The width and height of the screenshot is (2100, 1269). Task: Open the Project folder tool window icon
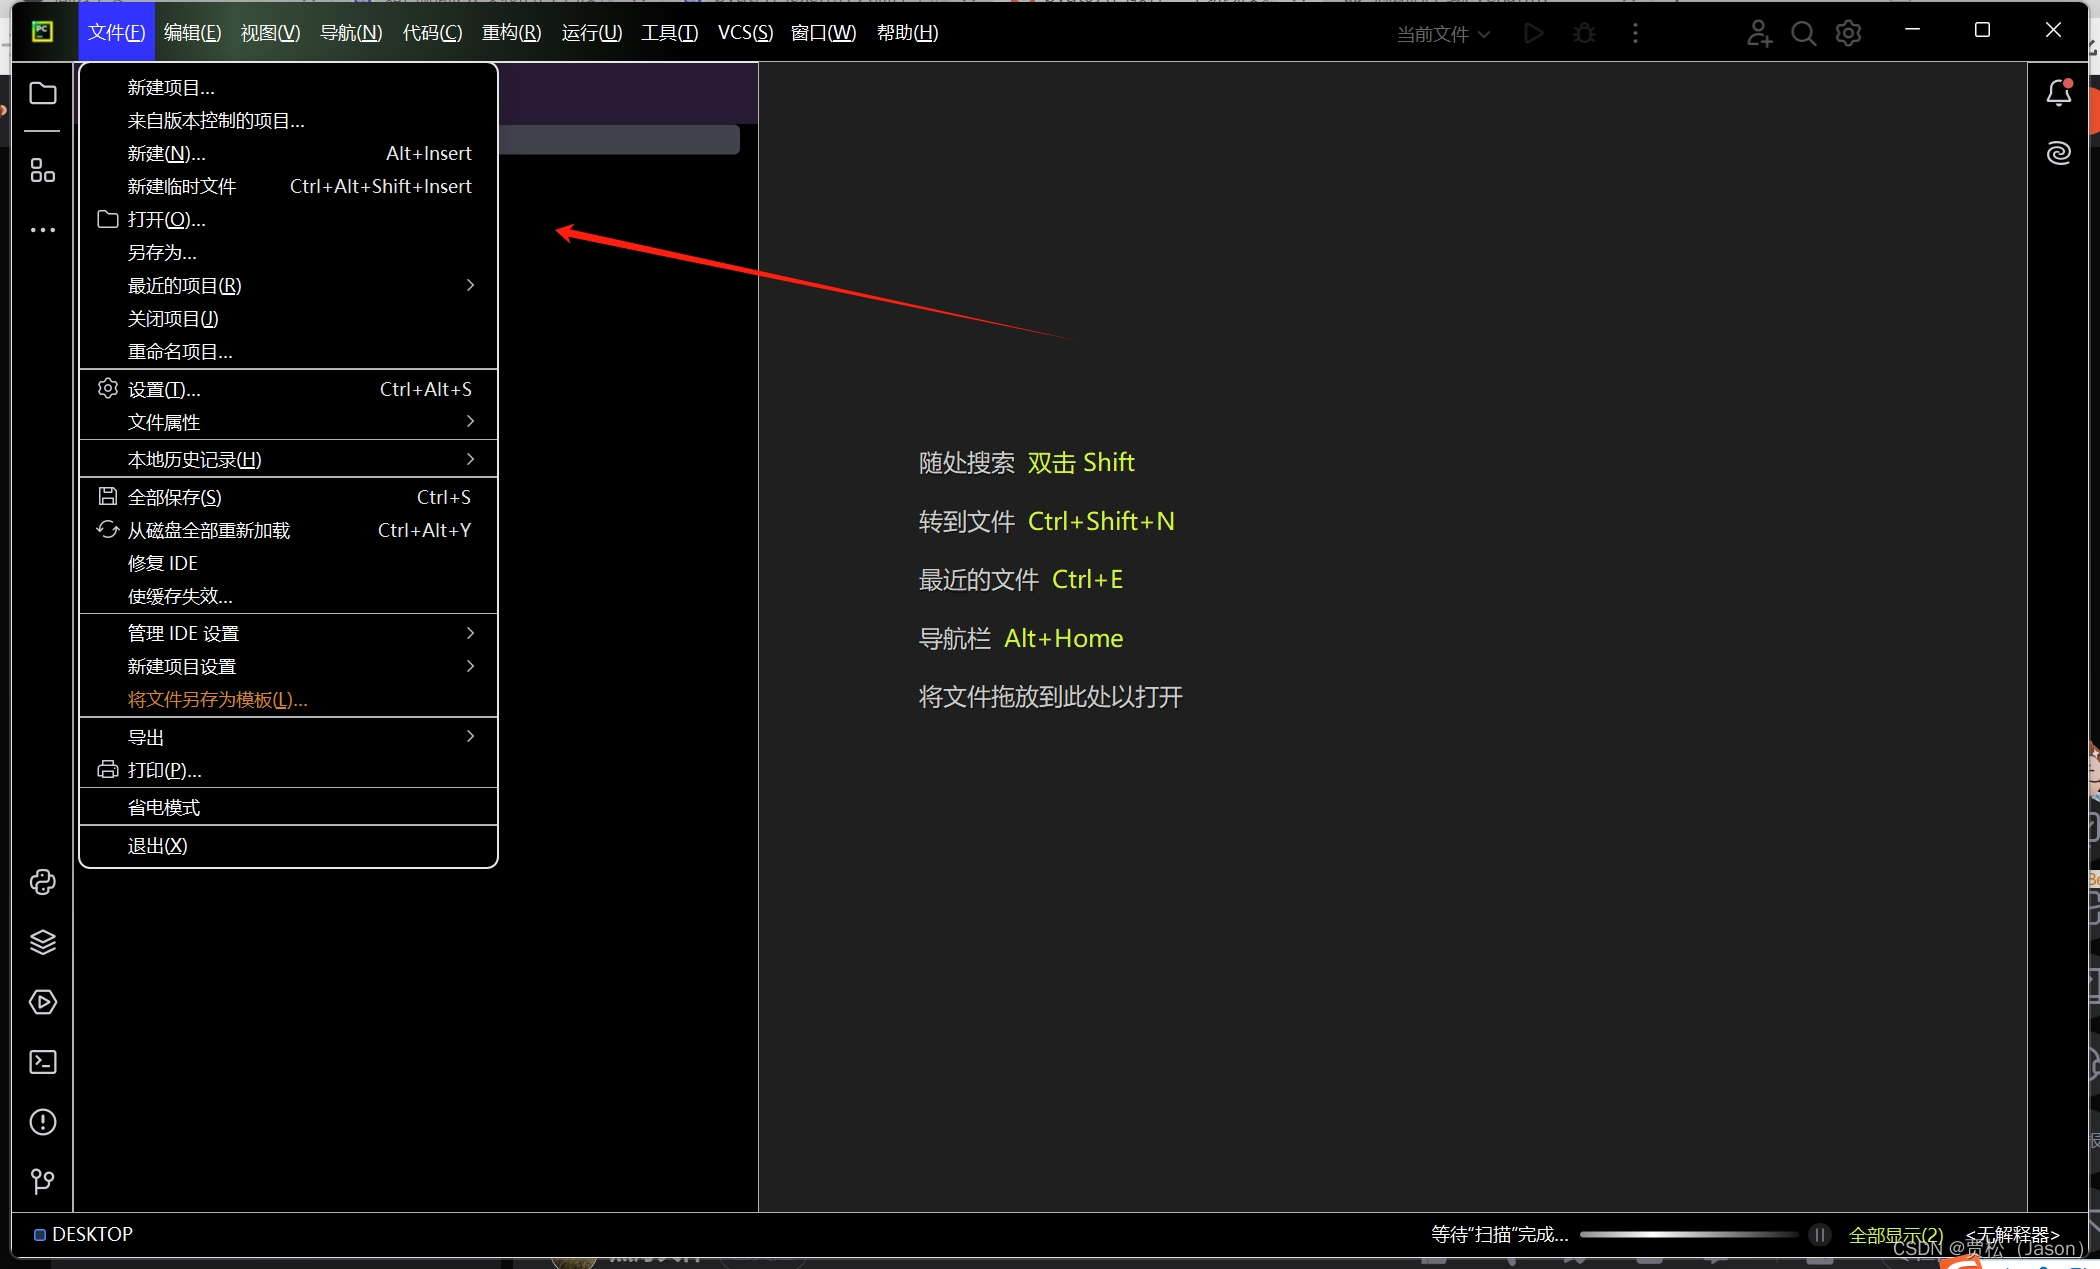click(x=42, y=93)
